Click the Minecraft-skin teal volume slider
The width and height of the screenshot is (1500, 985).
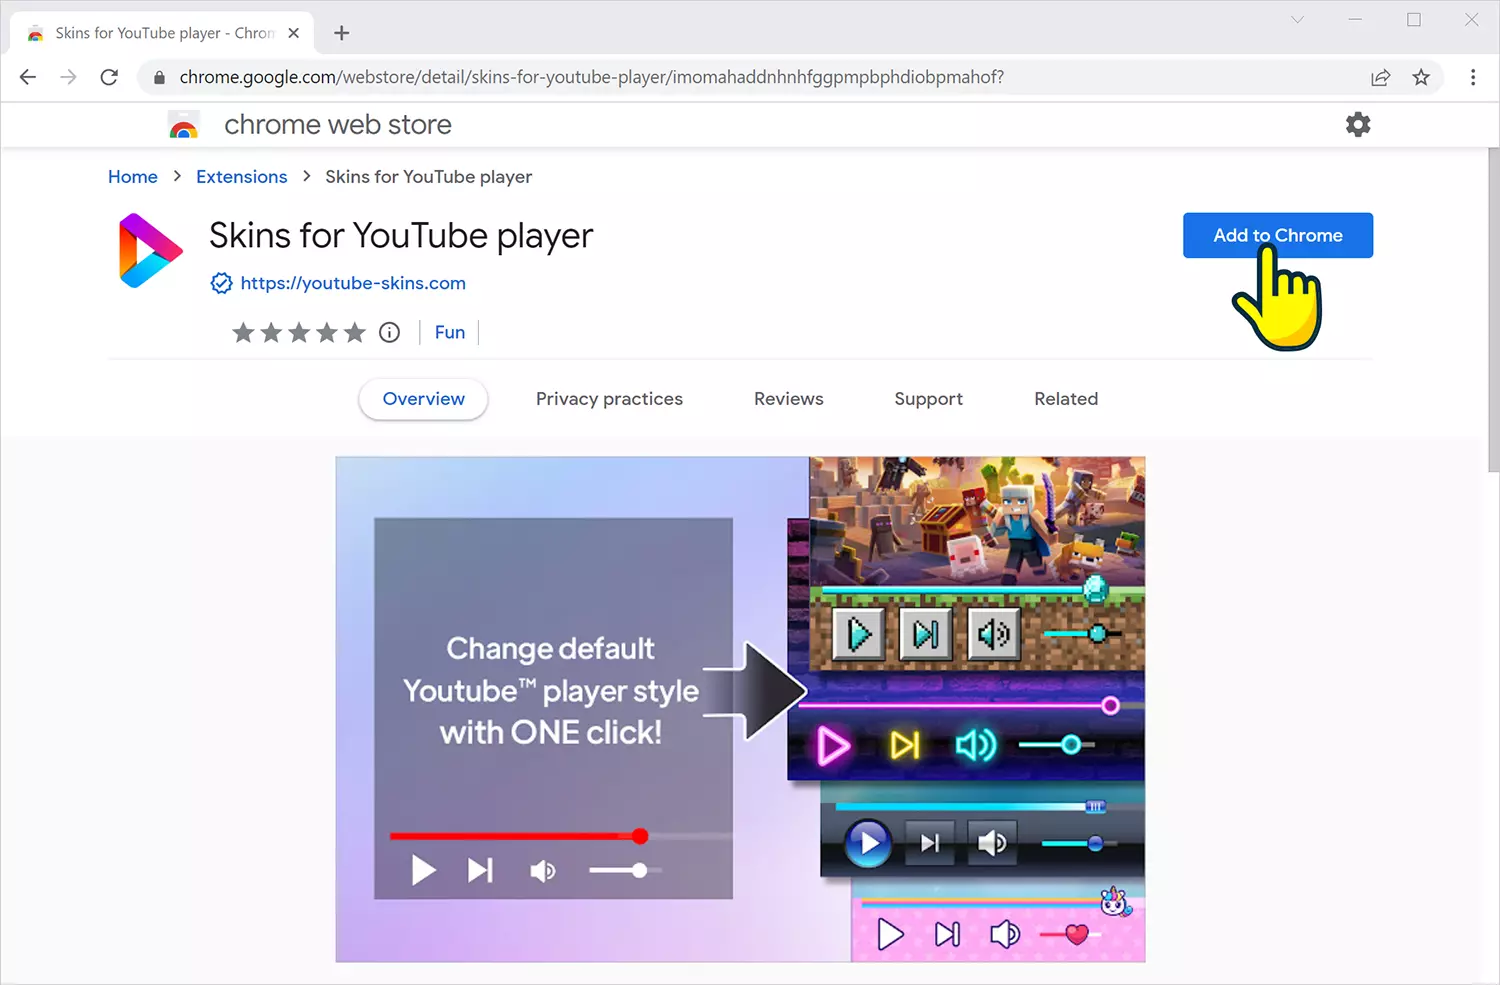pyautogui.click(x=1082, y=634)
